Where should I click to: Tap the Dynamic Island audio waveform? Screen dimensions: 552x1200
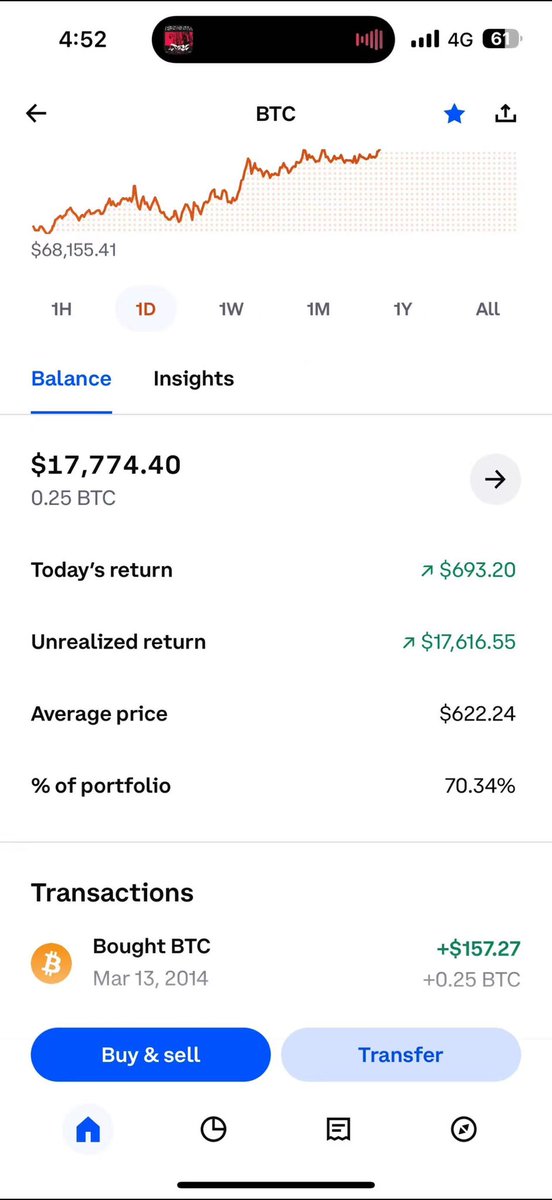point(370,40)
